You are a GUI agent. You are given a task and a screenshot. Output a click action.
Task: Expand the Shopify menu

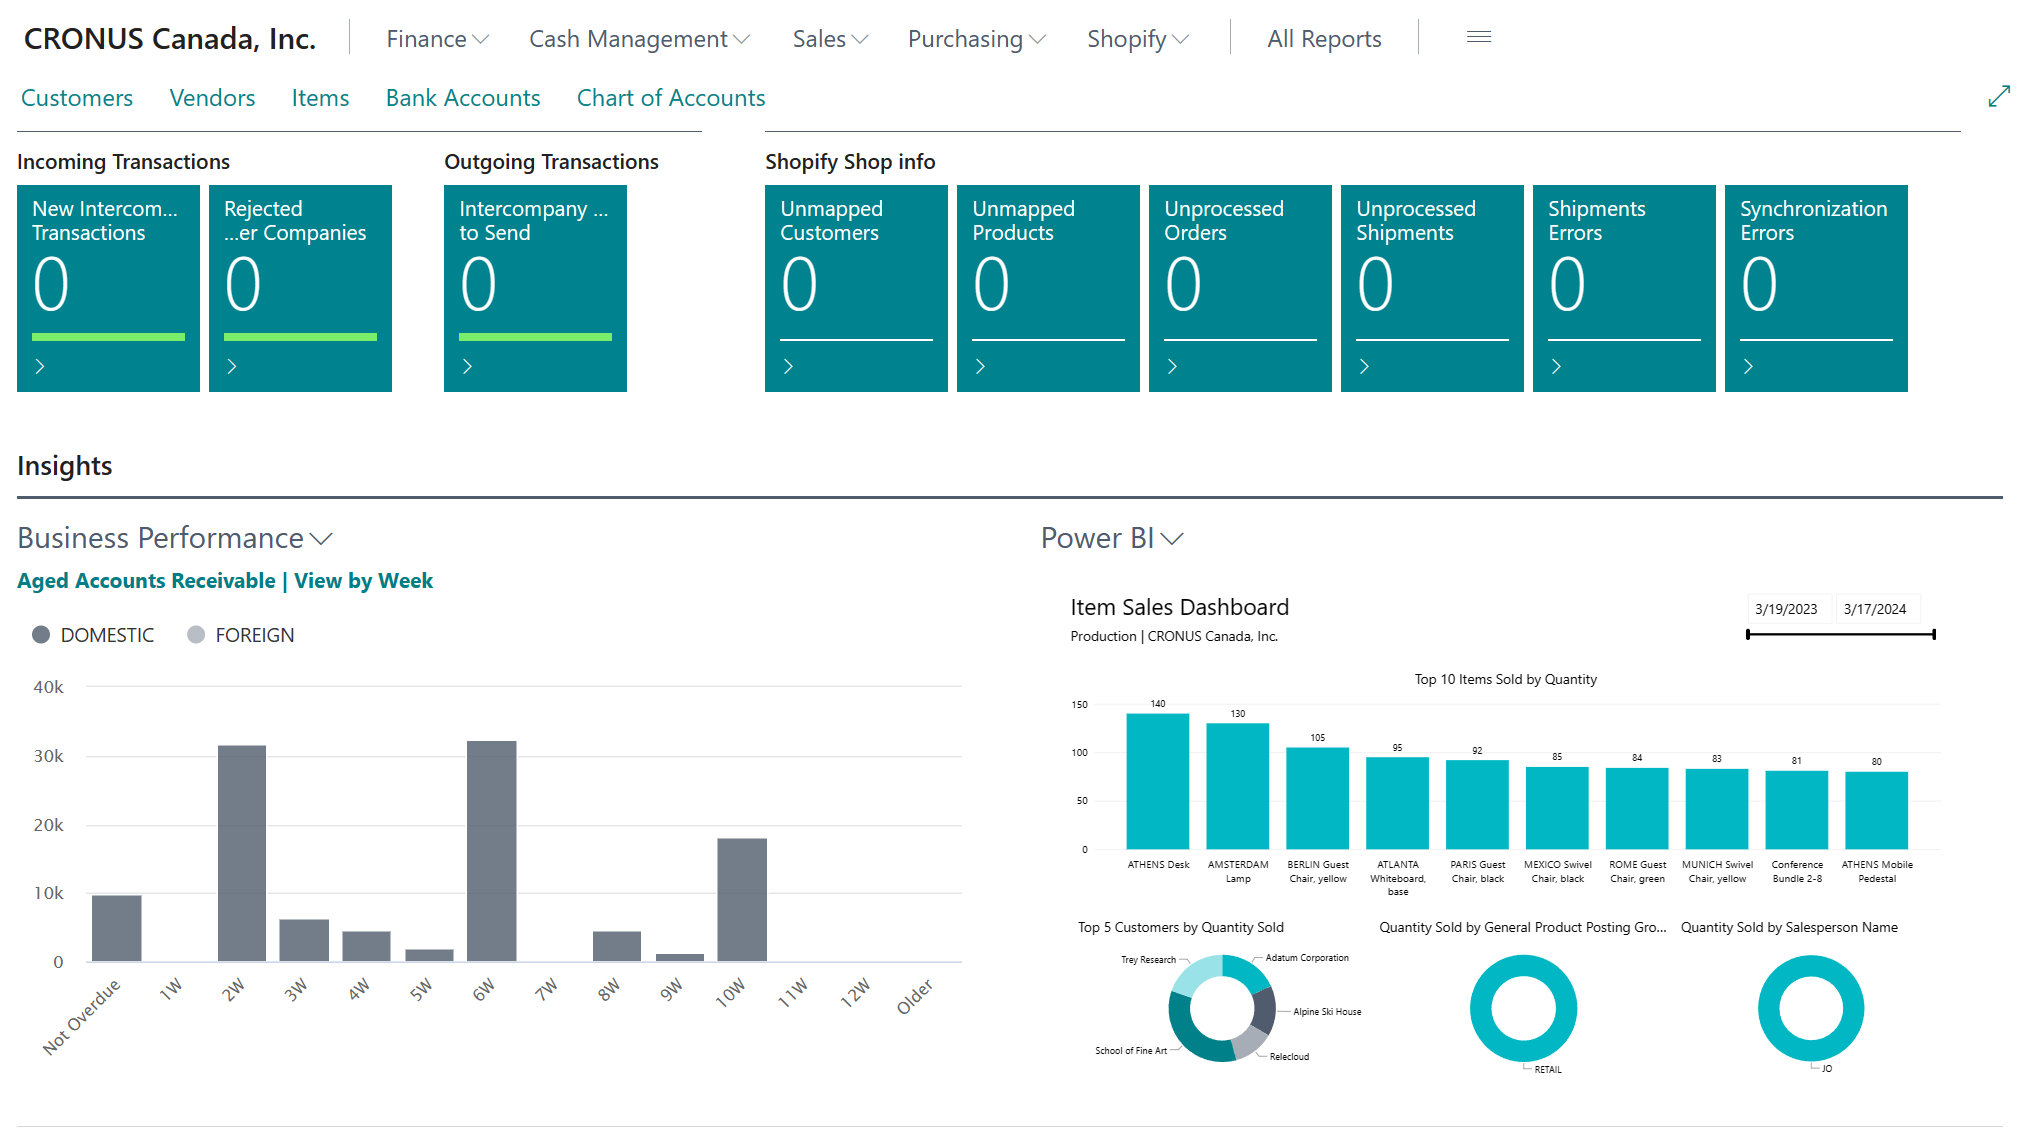(1138, 39)
